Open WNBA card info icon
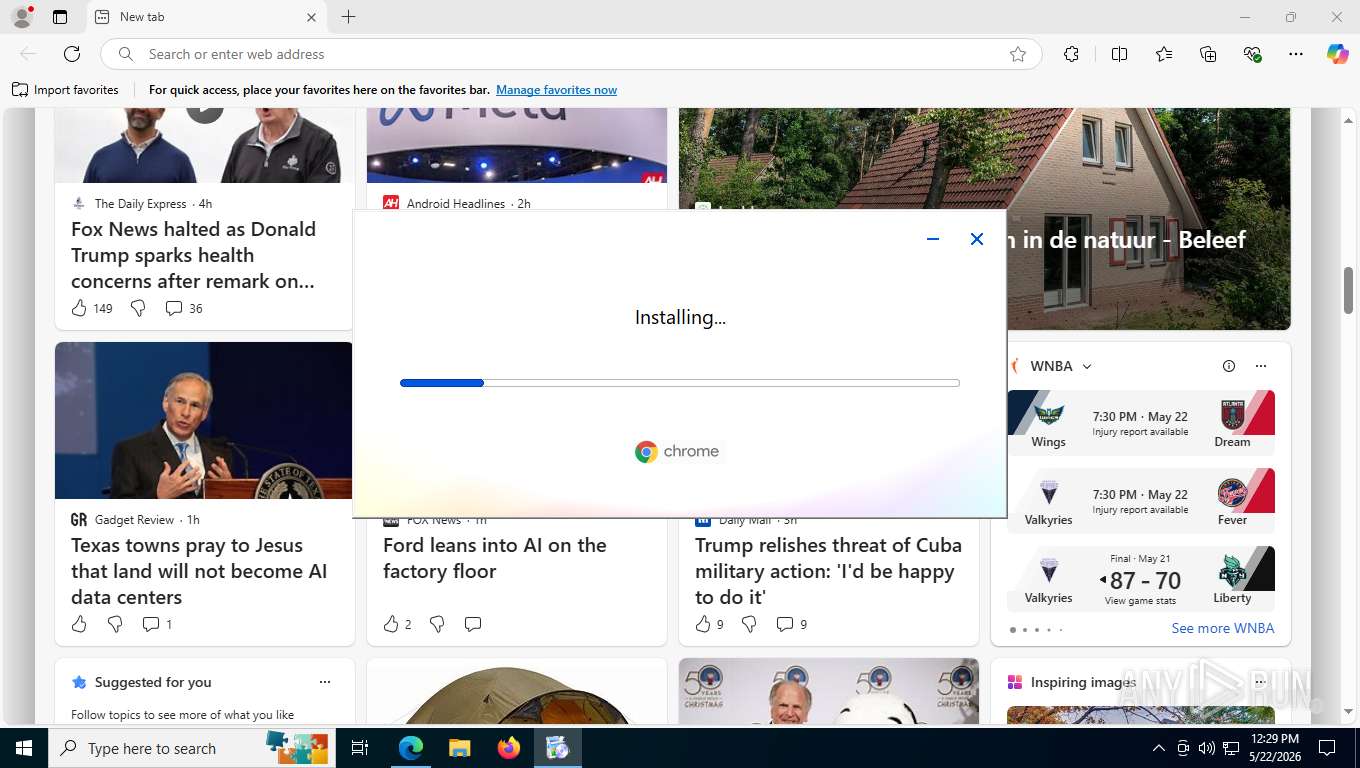Image resolution: width=1360 pixels, height=768 pixels. point(1229,366)
